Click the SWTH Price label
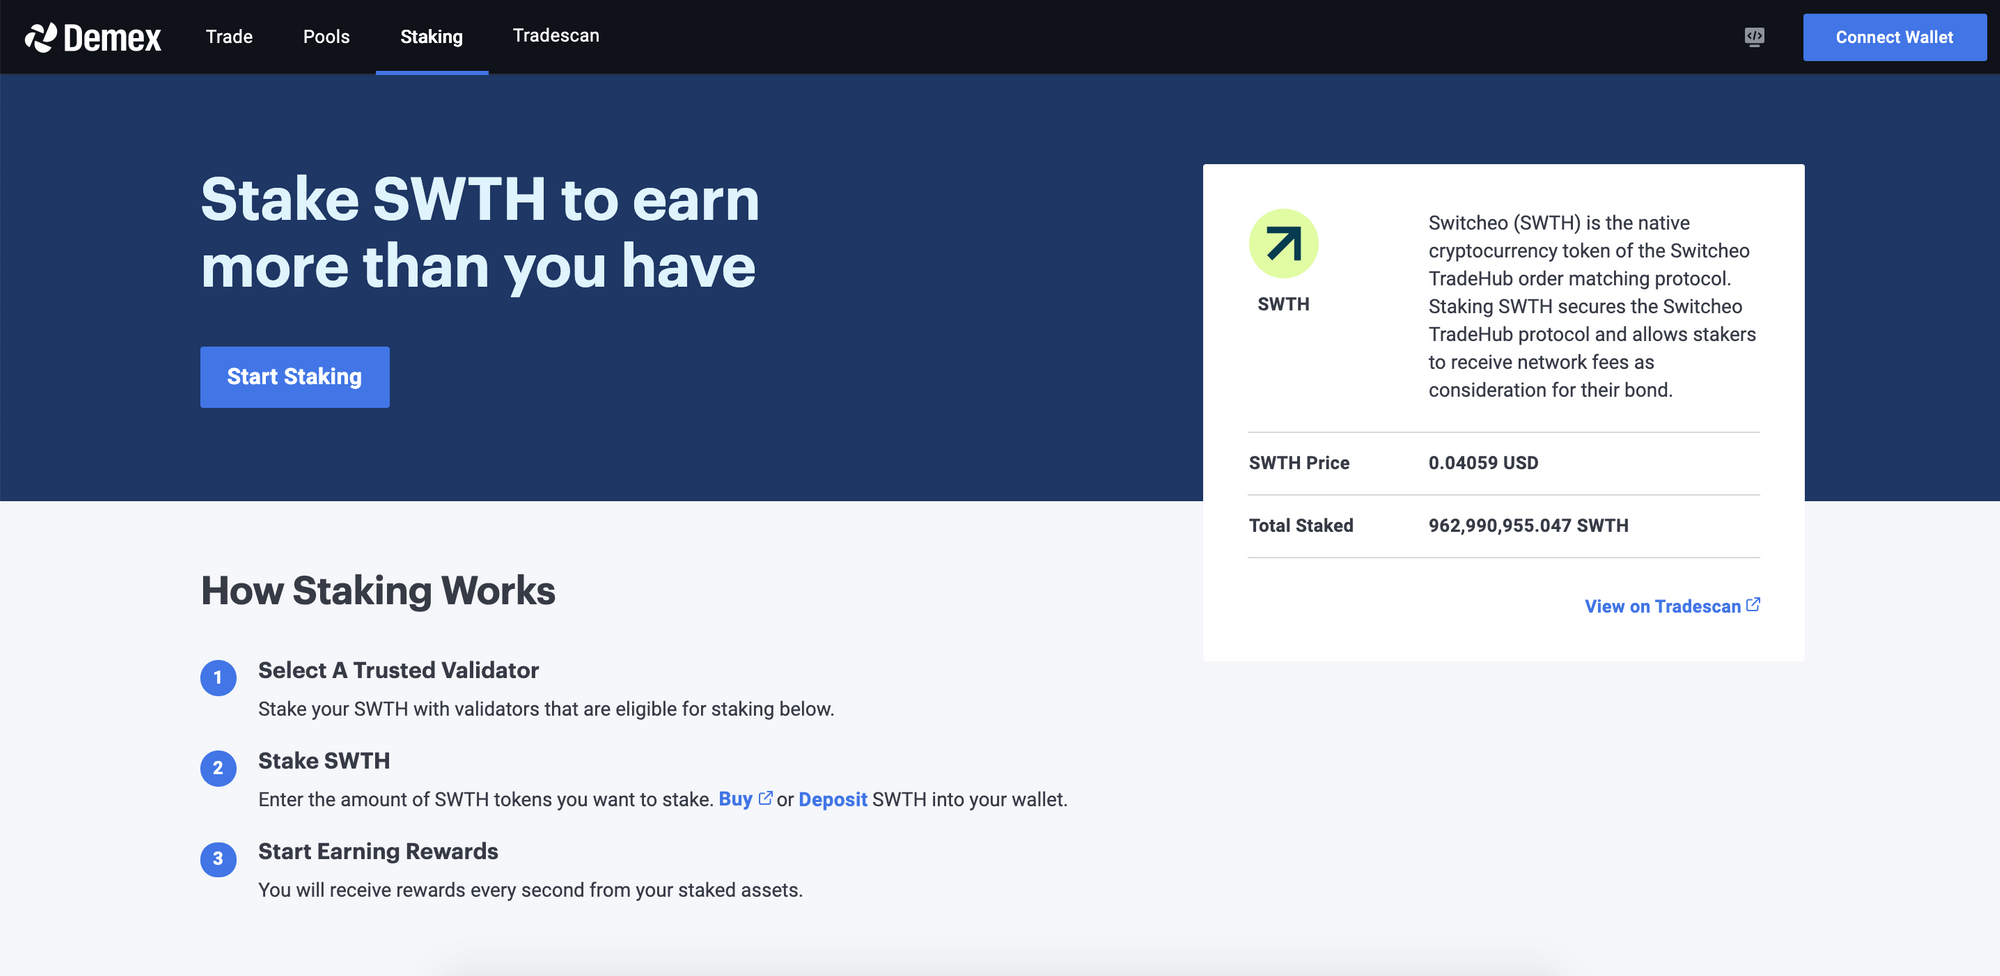Viewport: 2000px width, 976px height. 1299,463
